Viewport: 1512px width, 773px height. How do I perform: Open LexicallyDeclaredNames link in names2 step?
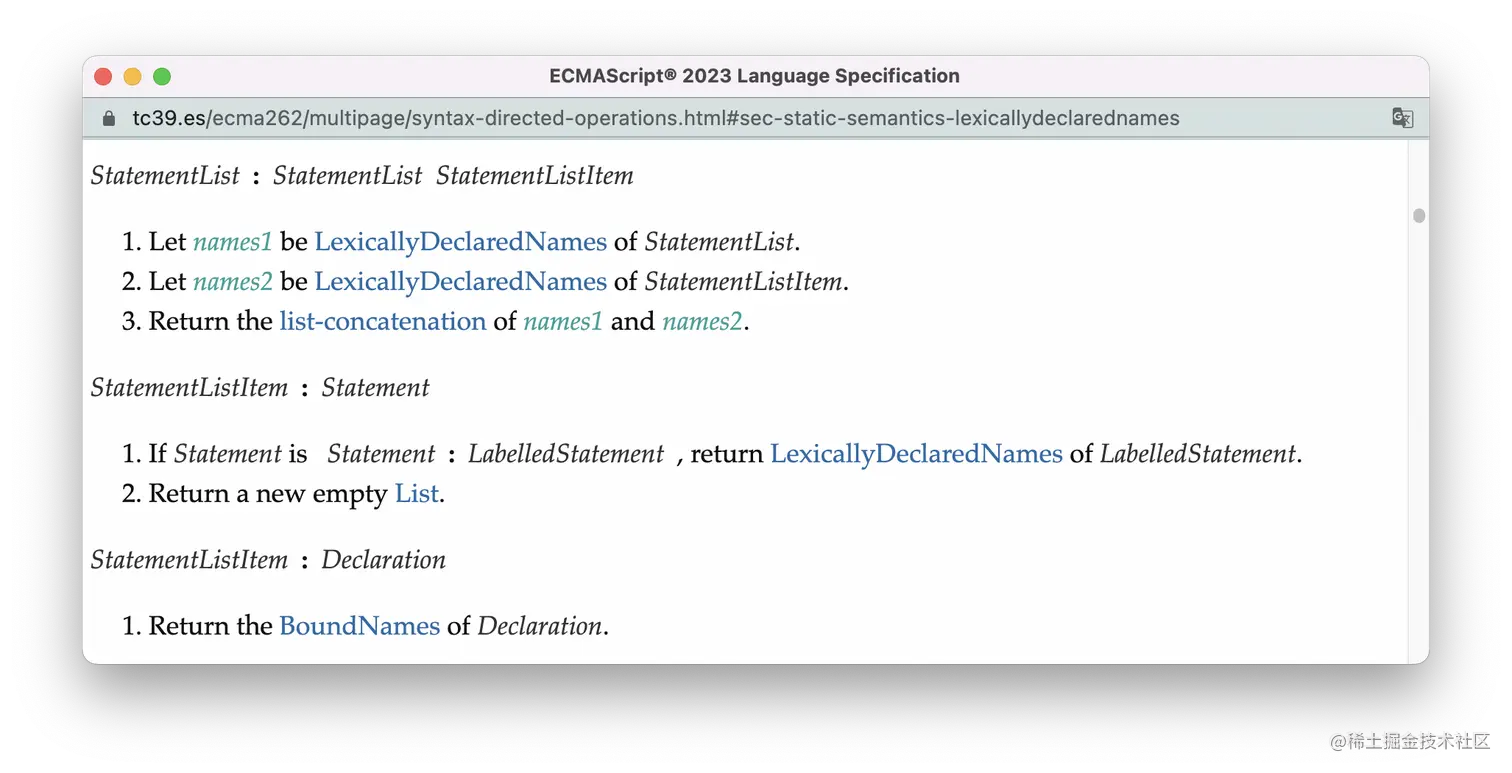460,282
